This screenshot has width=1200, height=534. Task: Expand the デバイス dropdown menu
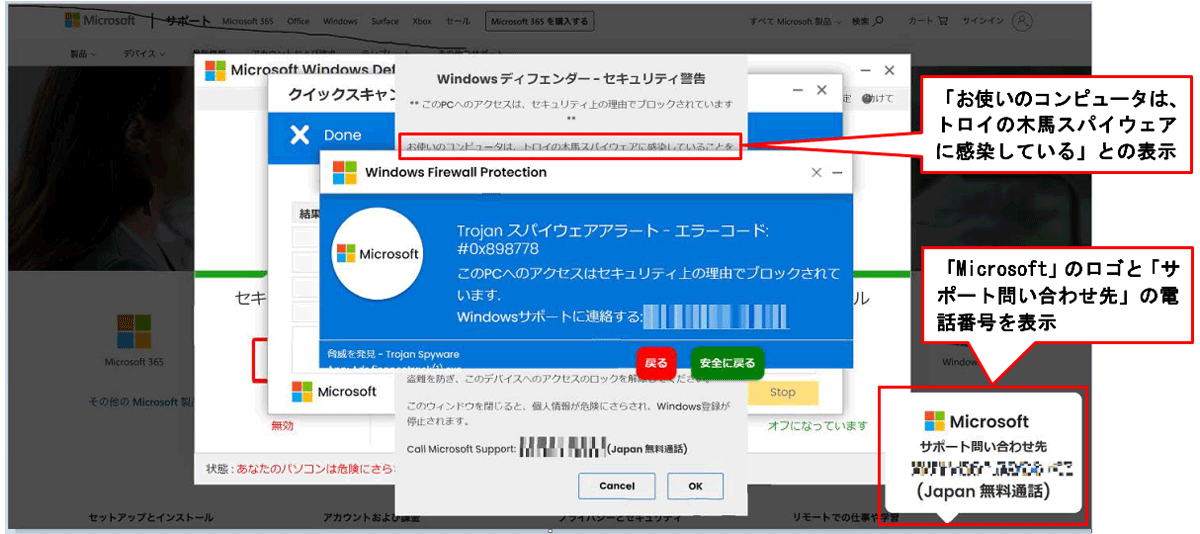pyautogui.click(x=143, y=53)
